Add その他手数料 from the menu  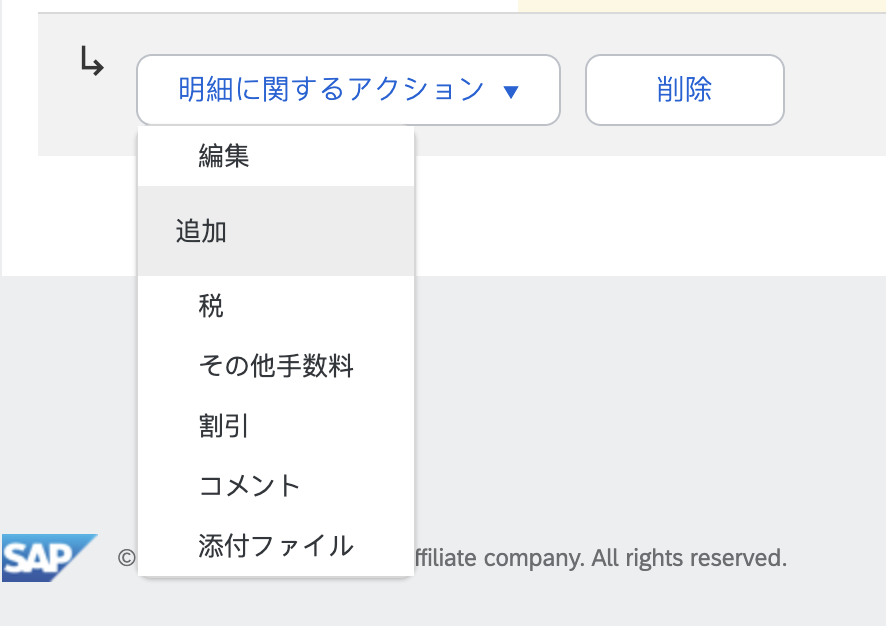click(x=276, y=366)
